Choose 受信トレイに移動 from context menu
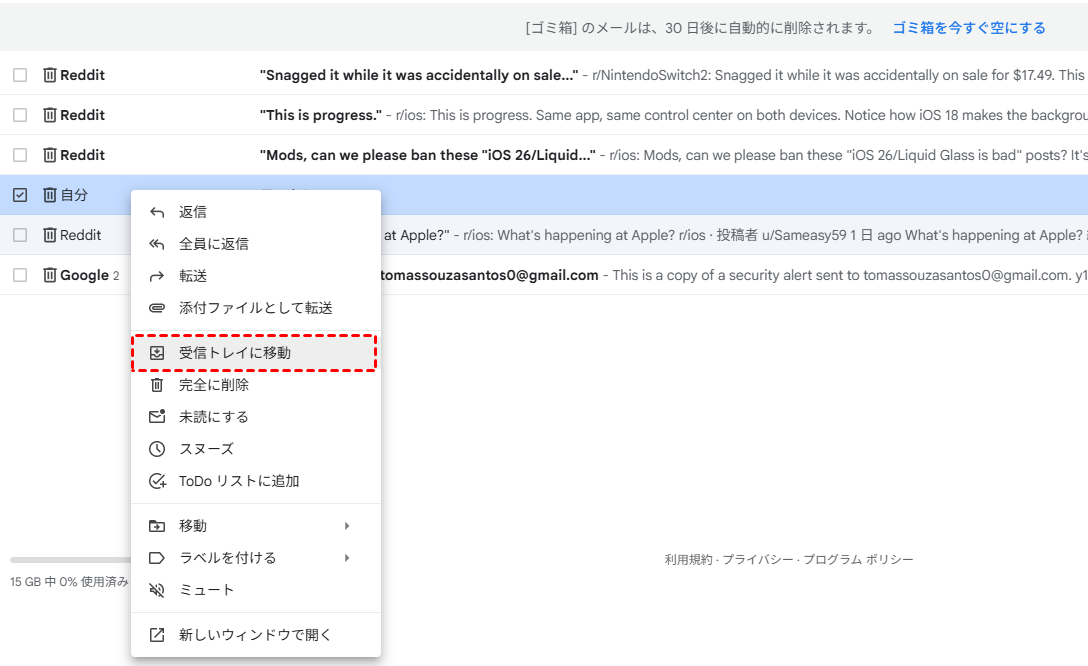Image resolution: width=1088 pixels, height=666 pixels. [x=235, y=353]
